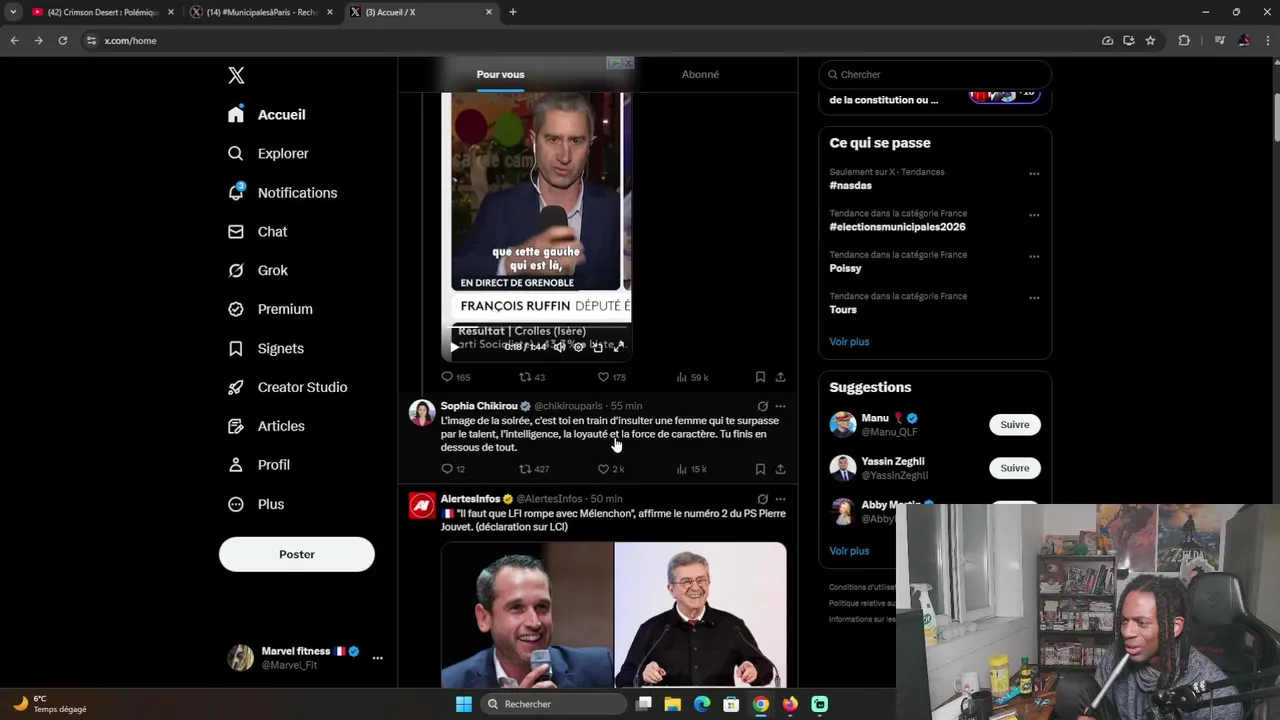View analytics showing 59 k views
Image resolution: width=1280 pixels, height=720 pixels.
(x=692, y=377)
